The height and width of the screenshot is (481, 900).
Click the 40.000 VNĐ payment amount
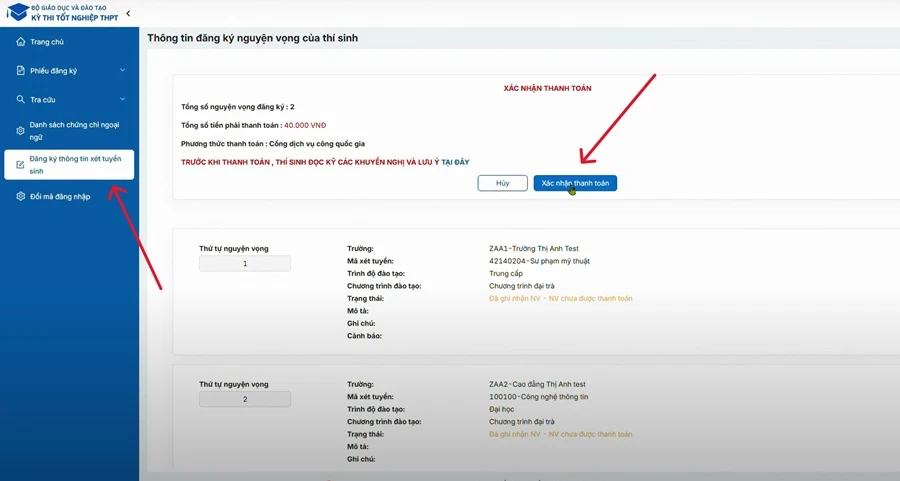point(305,125)
